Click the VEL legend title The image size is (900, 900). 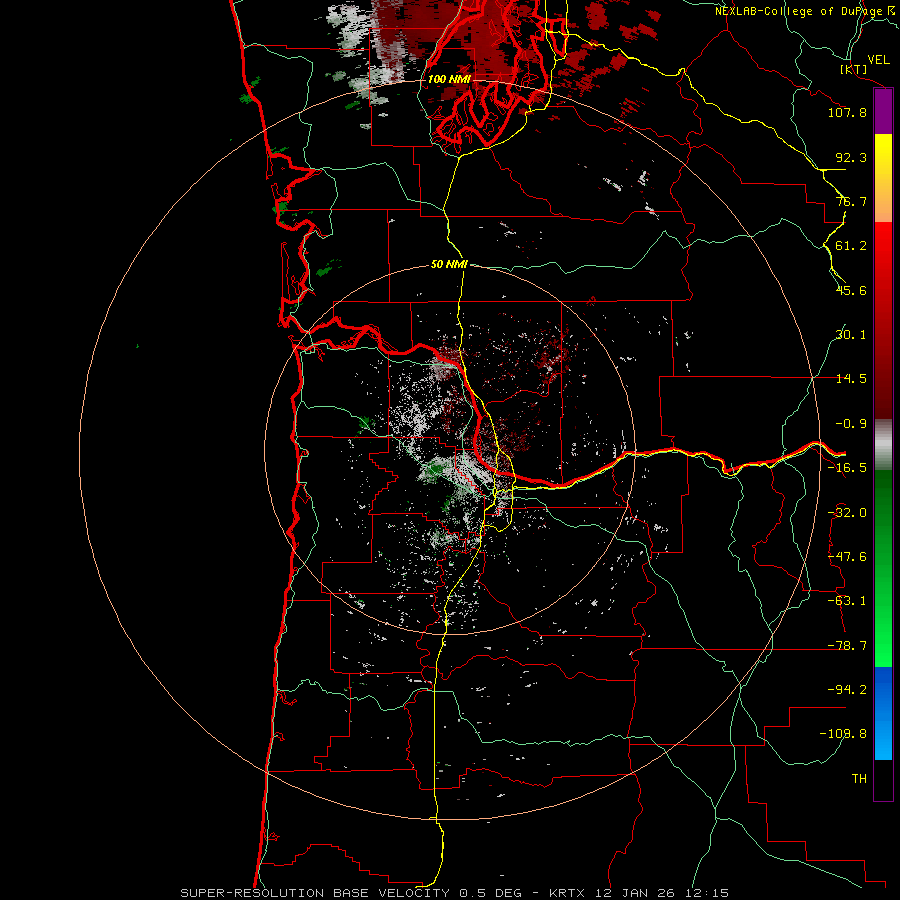point(878,60)
